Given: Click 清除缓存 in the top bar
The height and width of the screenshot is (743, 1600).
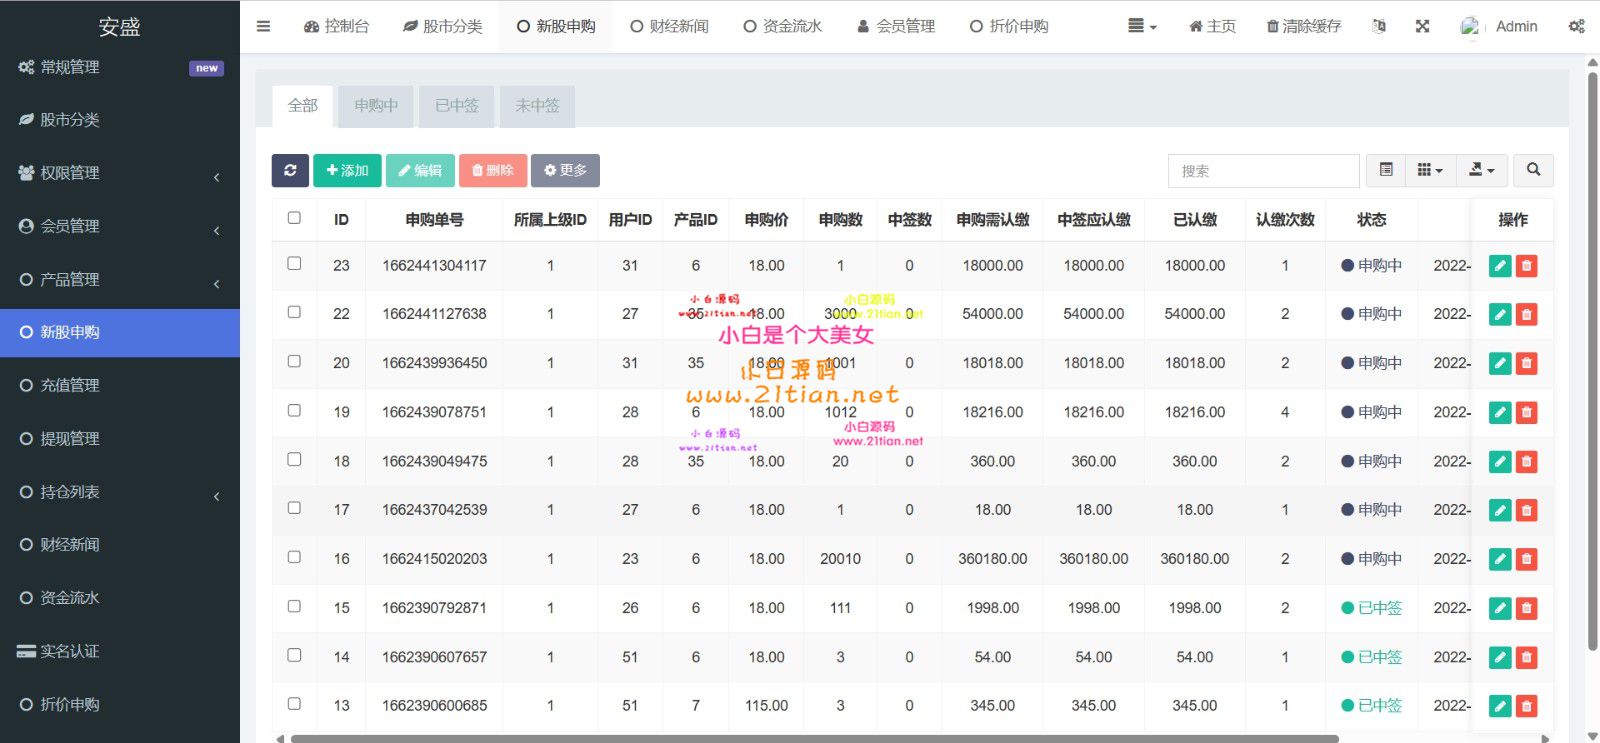Looking at the screenshot, I should click(x=1304, y=26).
